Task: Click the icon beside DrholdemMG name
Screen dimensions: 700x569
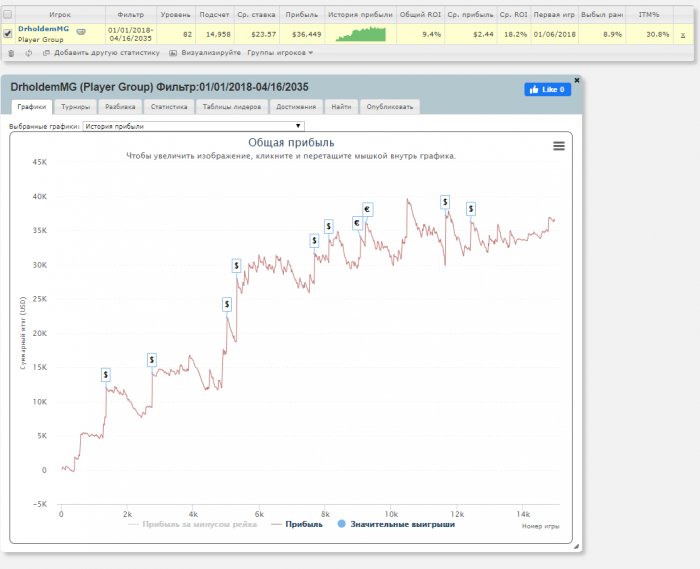Action: [81, 32]
